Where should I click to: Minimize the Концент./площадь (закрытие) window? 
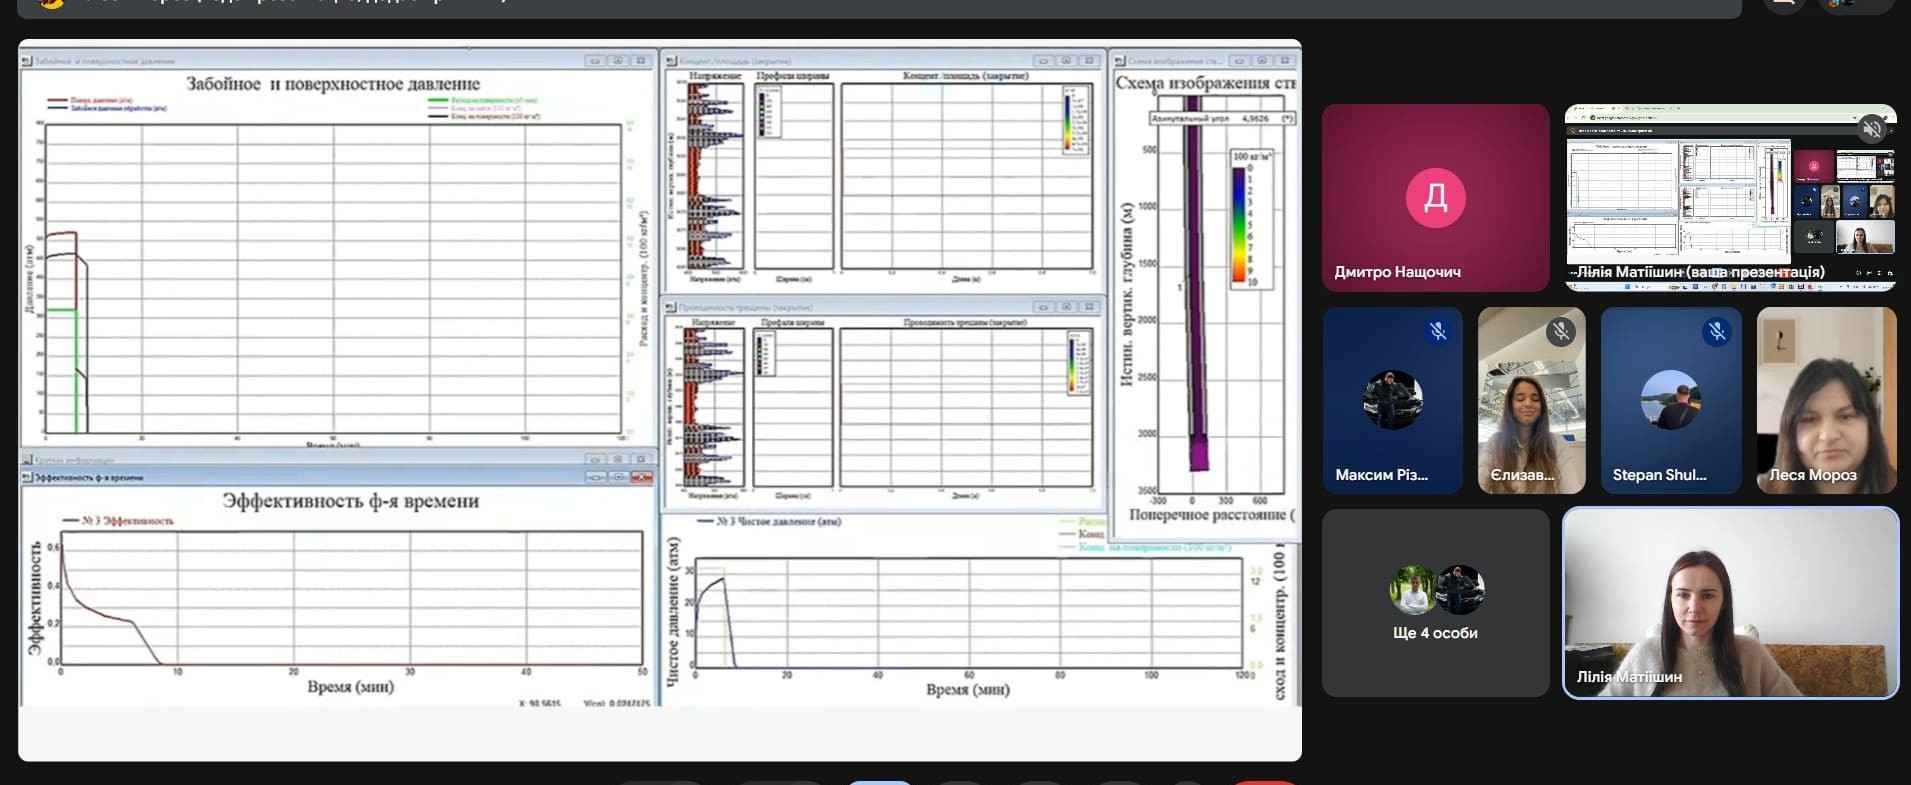1043,61
